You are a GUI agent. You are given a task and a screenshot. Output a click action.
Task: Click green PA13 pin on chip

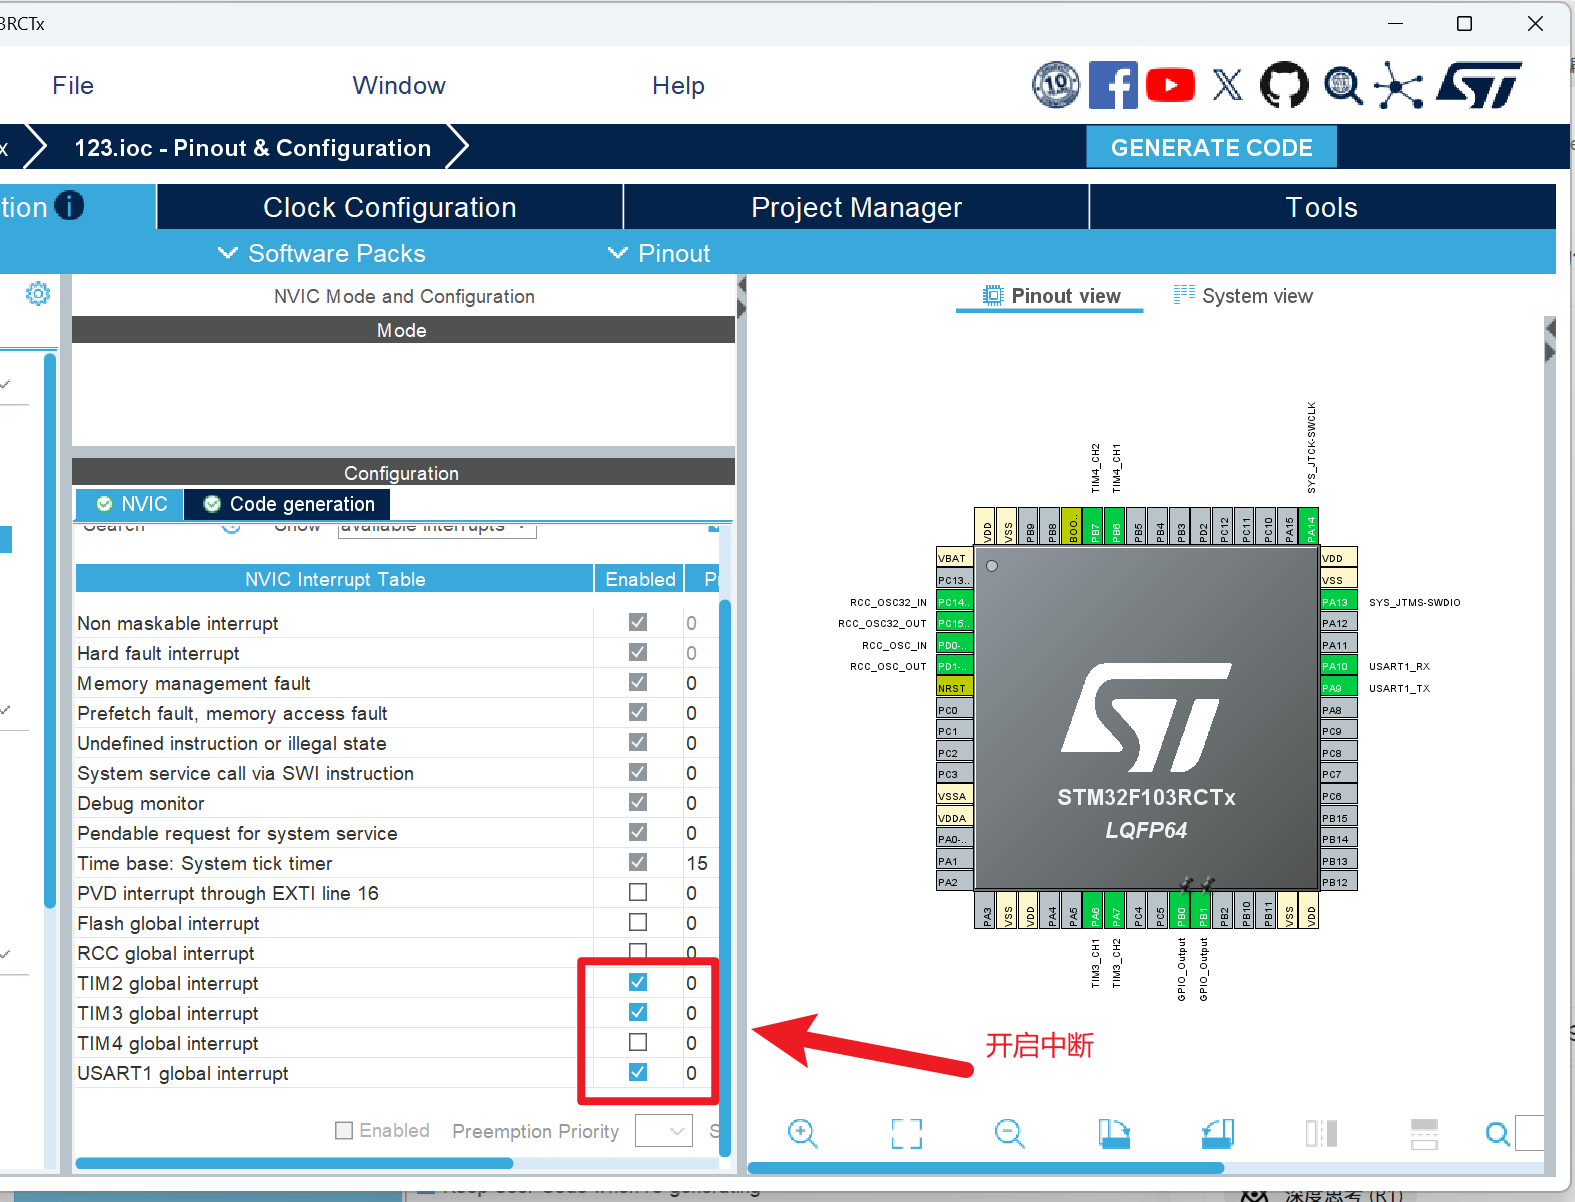click(1338, 602)
